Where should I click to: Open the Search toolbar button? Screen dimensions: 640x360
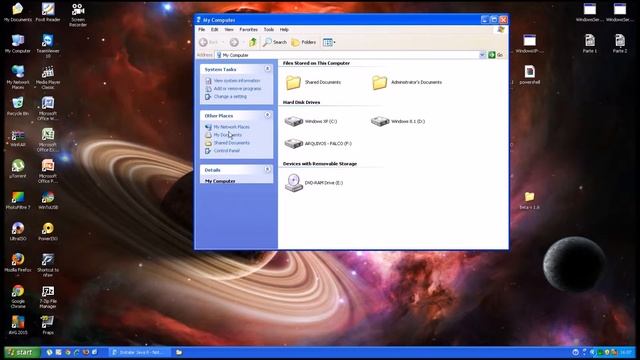[275, 42]
